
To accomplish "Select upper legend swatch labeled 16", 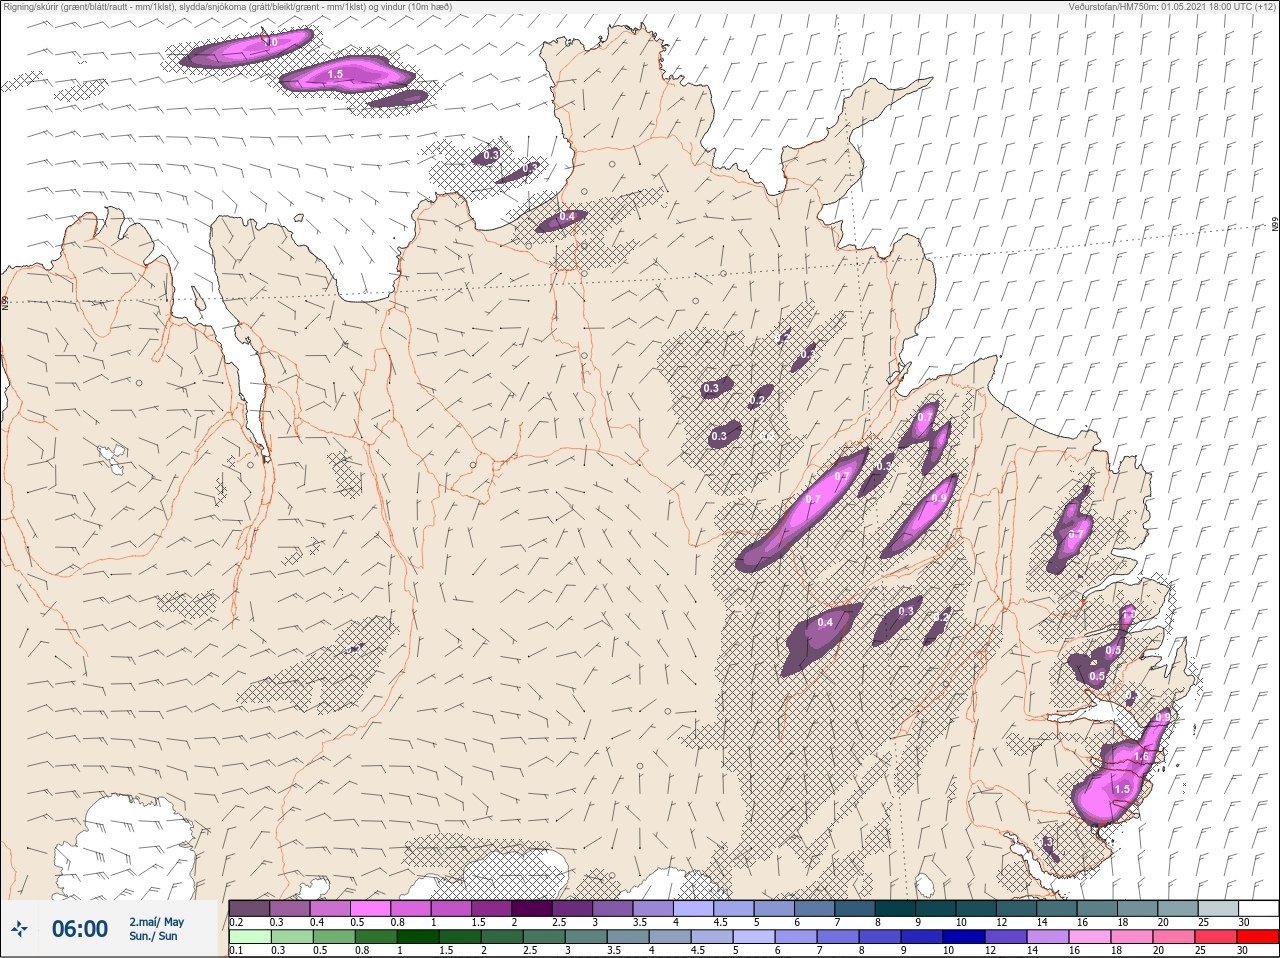I will click(x=1099, y=908).
